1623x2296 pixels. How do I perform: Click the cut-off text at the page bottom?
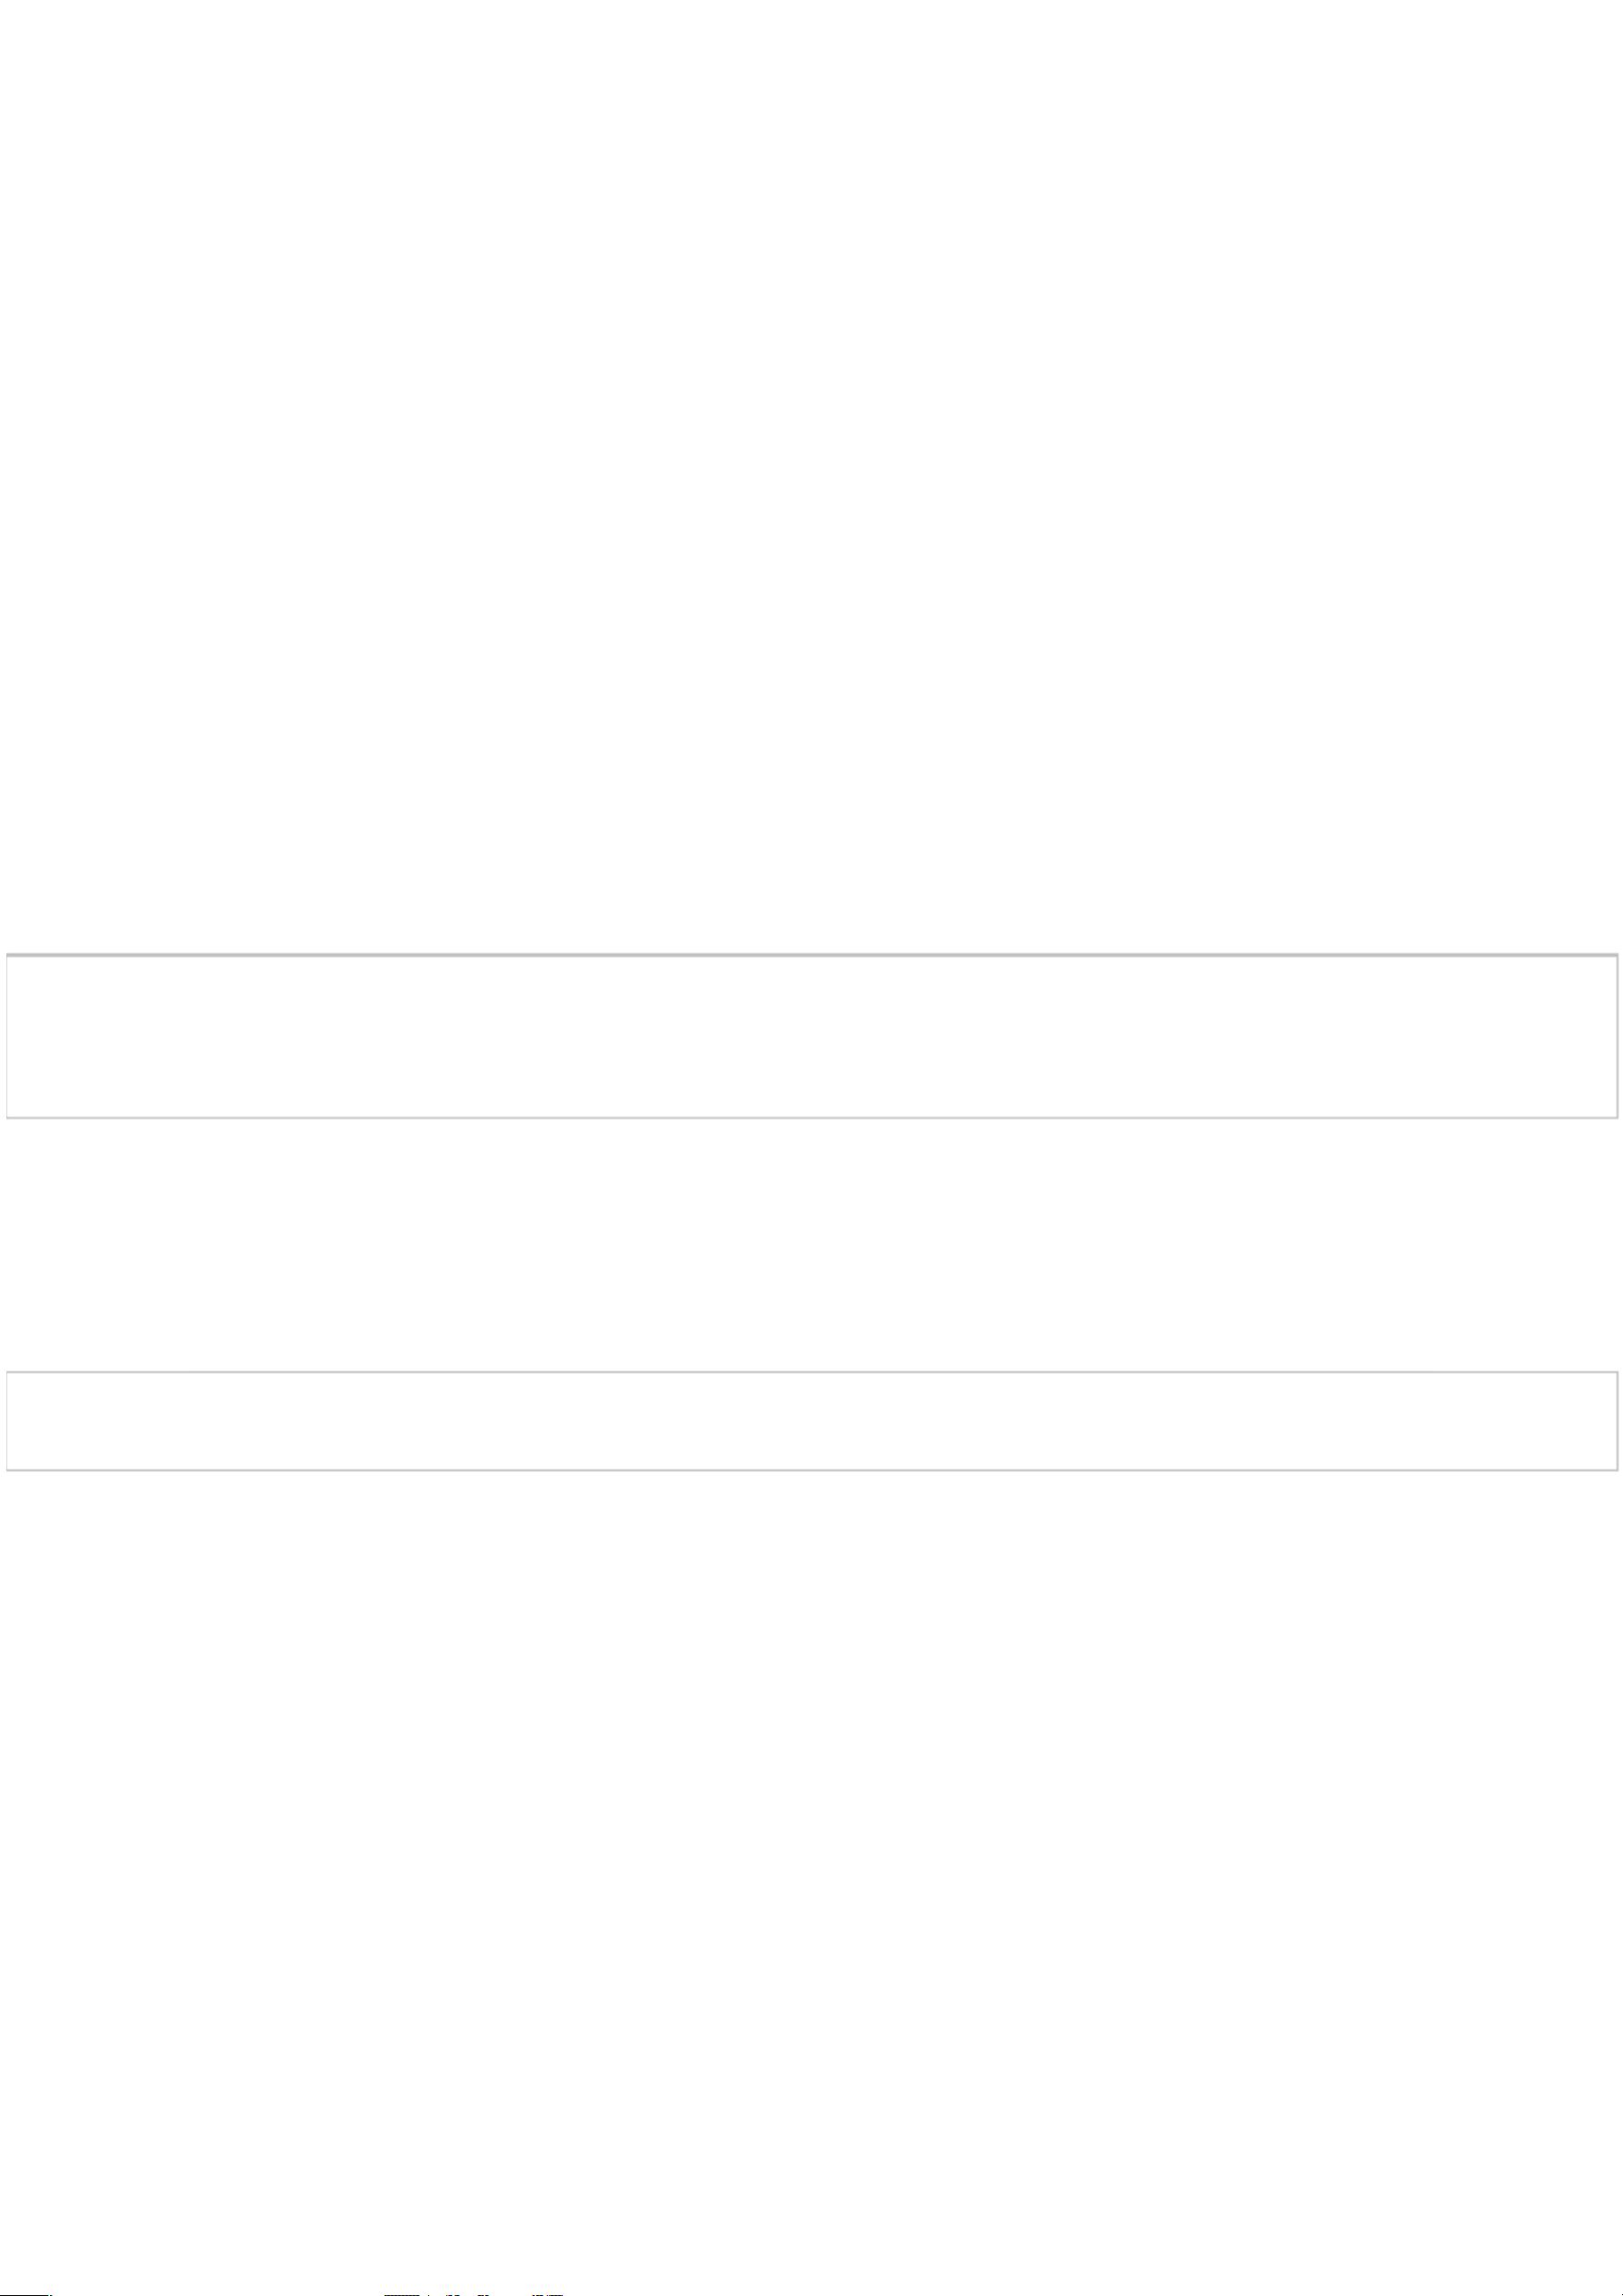[475, 2293]
